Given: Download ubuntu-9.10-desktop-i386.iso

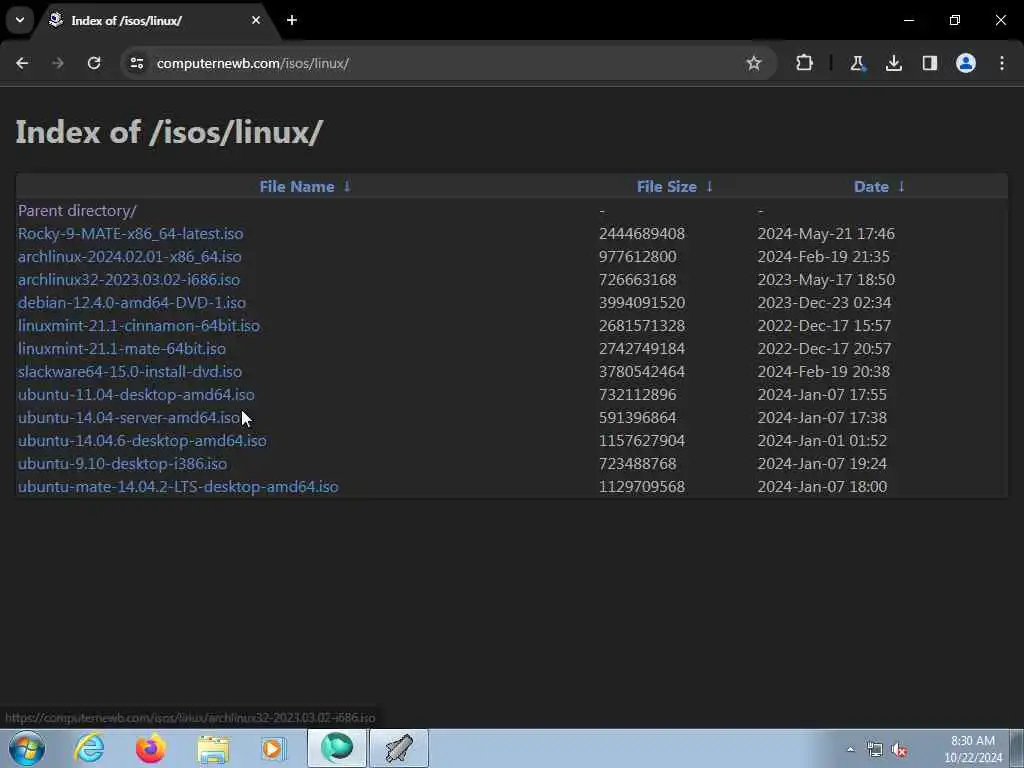Looking at the screenshot, I should tap(122, 464).
